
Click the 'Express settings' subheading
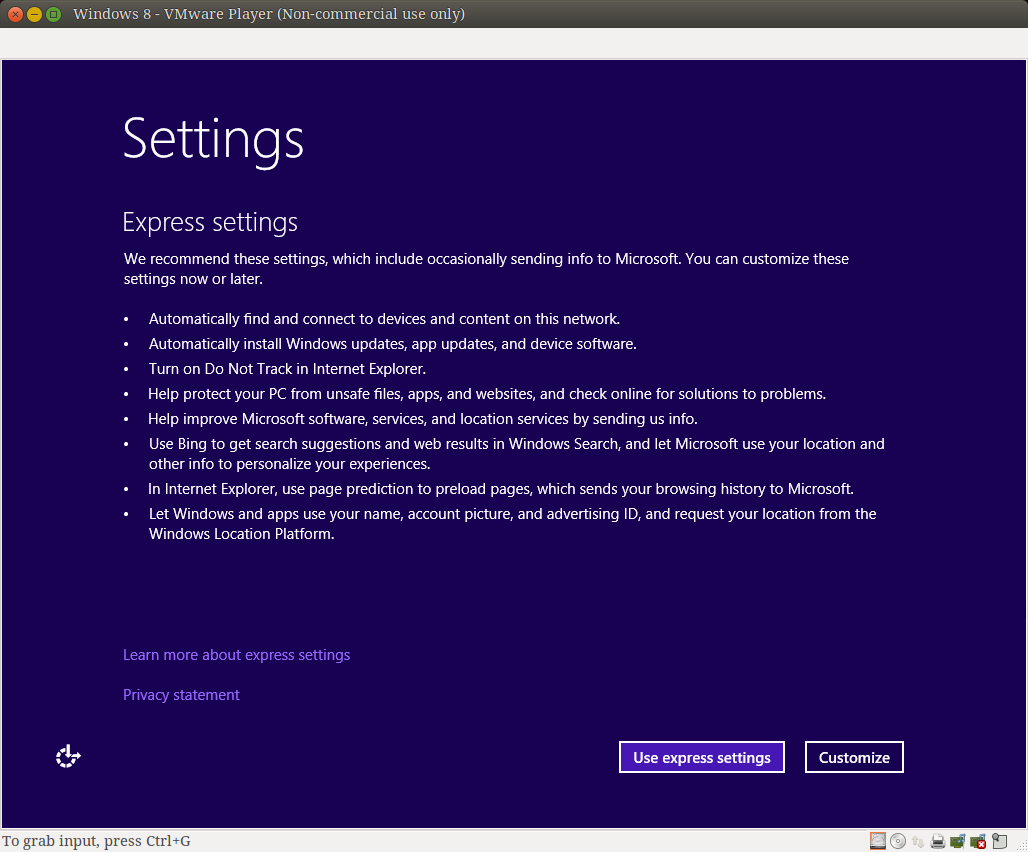(x=210, y=222)
